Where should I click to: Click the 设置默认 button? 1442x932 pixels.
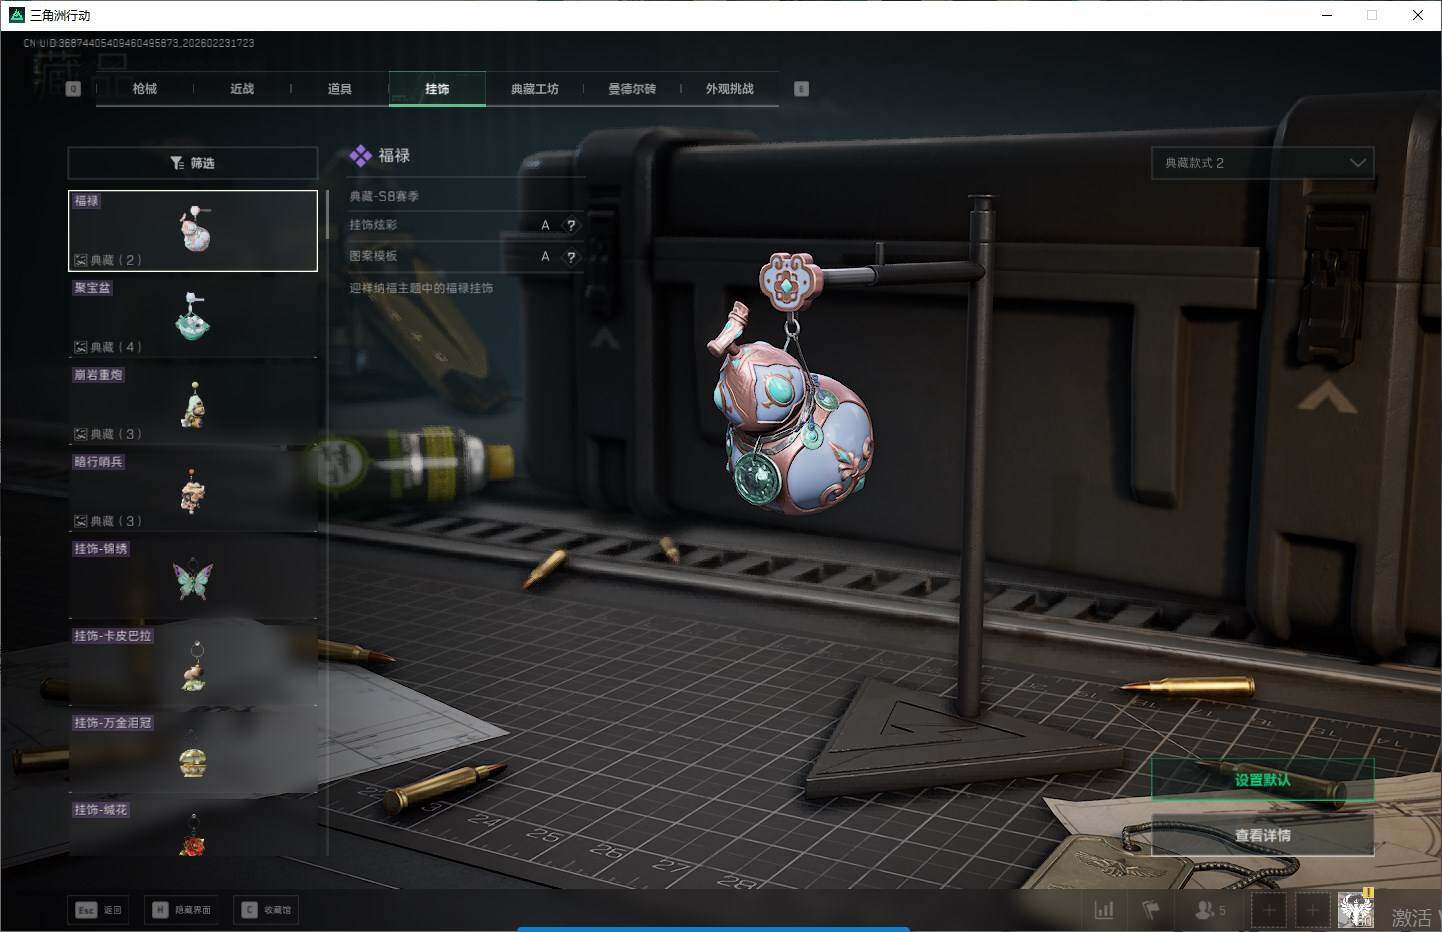click(1263, 780)
